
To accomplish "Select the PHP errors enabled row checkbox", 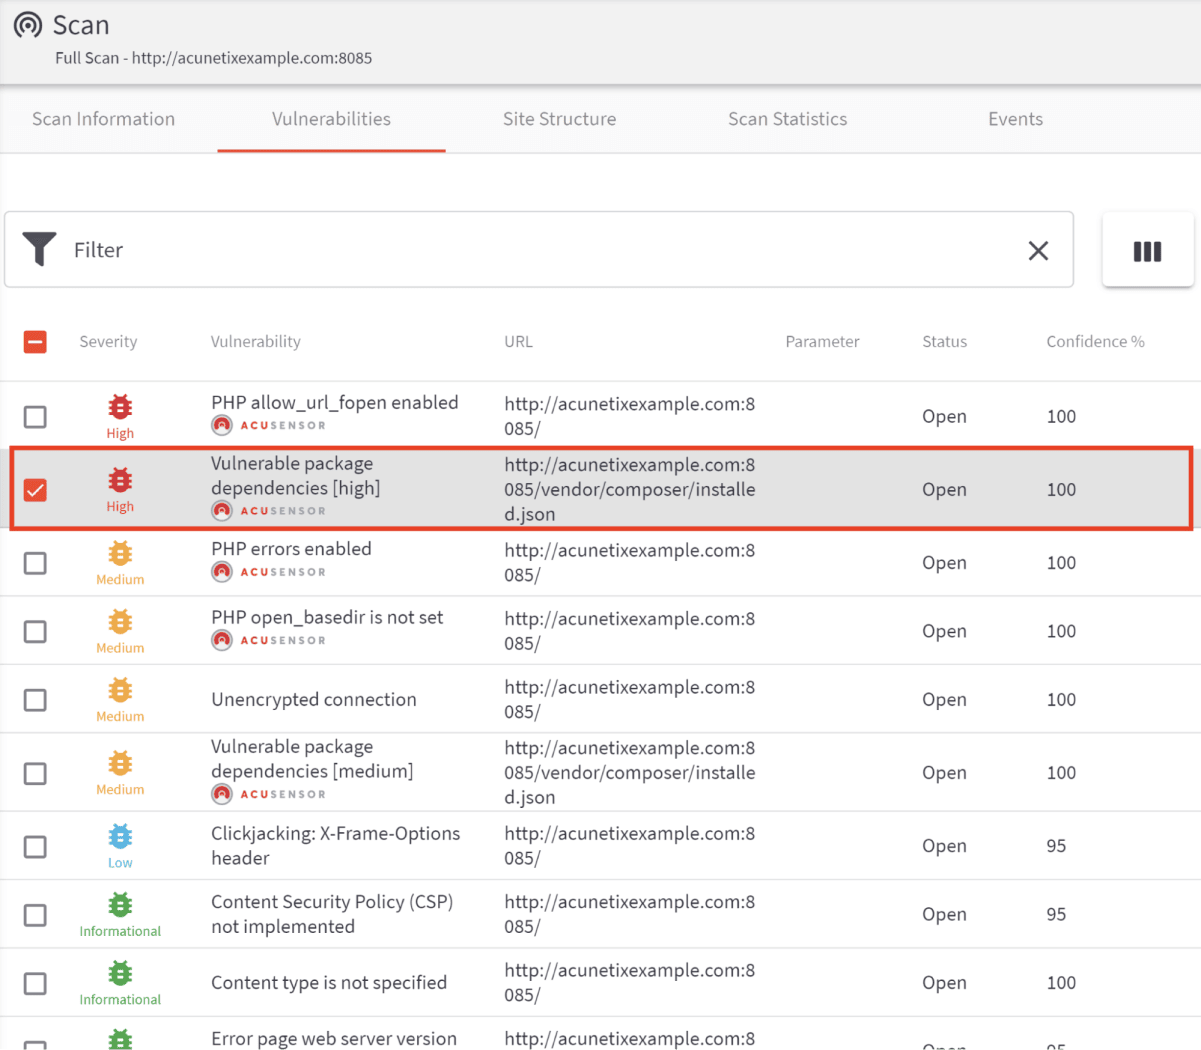I will pos(35,563).
